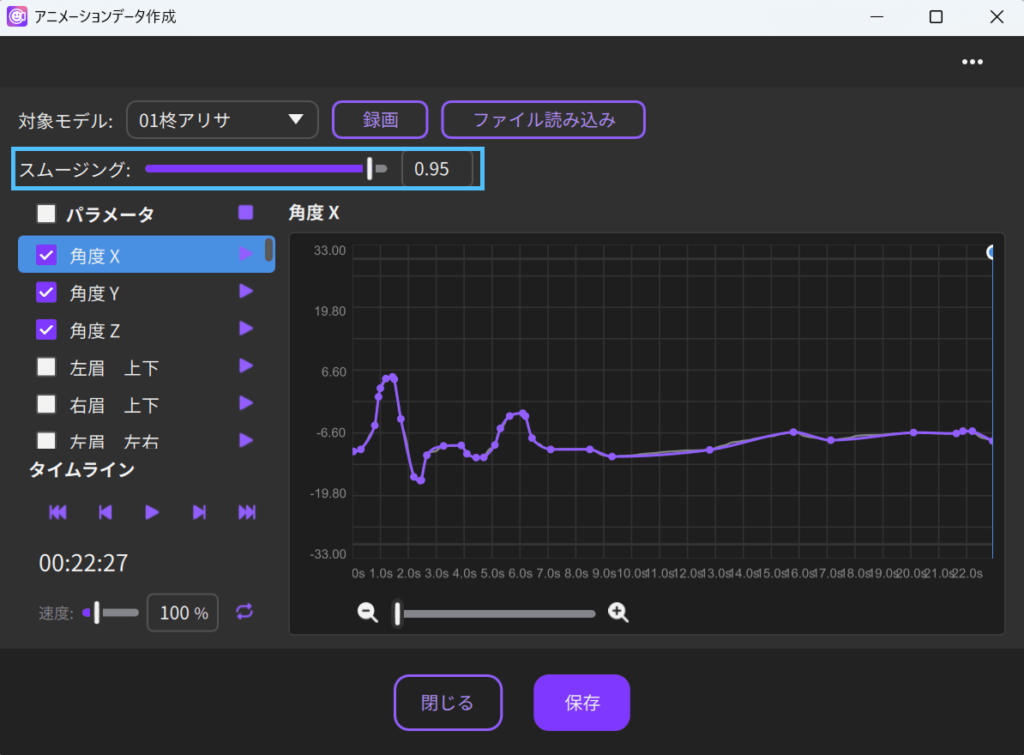Viewport: 1024px width, 755px height.
Task: Click the スムージング slider handle
Action: tap(370, 169)
